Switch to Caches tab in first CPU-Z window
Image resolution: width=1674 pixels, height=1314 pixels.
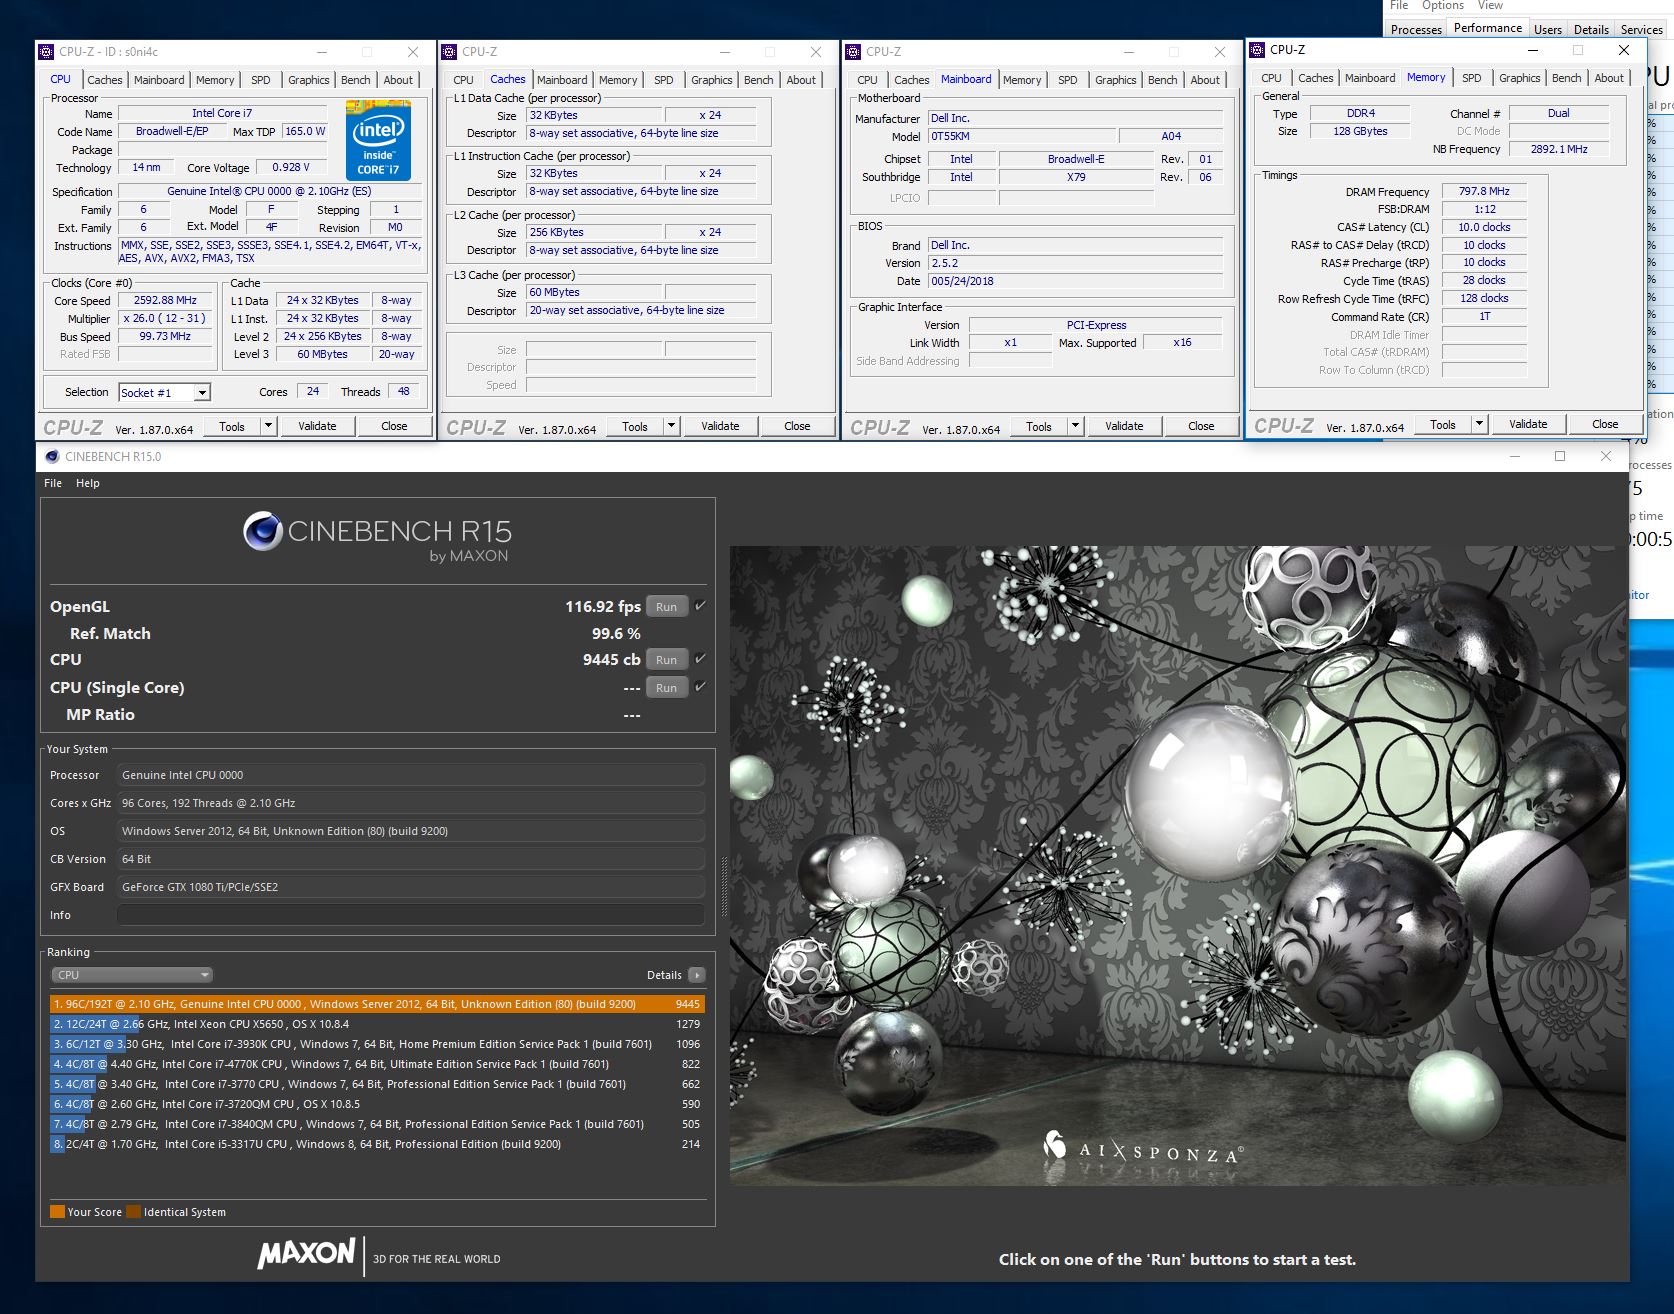[x=104, y=80]
